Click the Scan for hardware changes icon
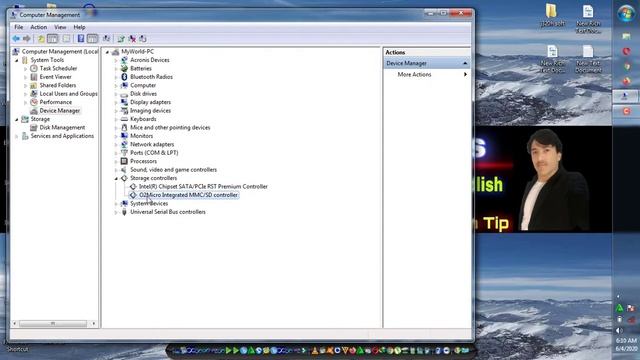Image resolution: width=640 pixels, height=360 pixels. point(106,39)
